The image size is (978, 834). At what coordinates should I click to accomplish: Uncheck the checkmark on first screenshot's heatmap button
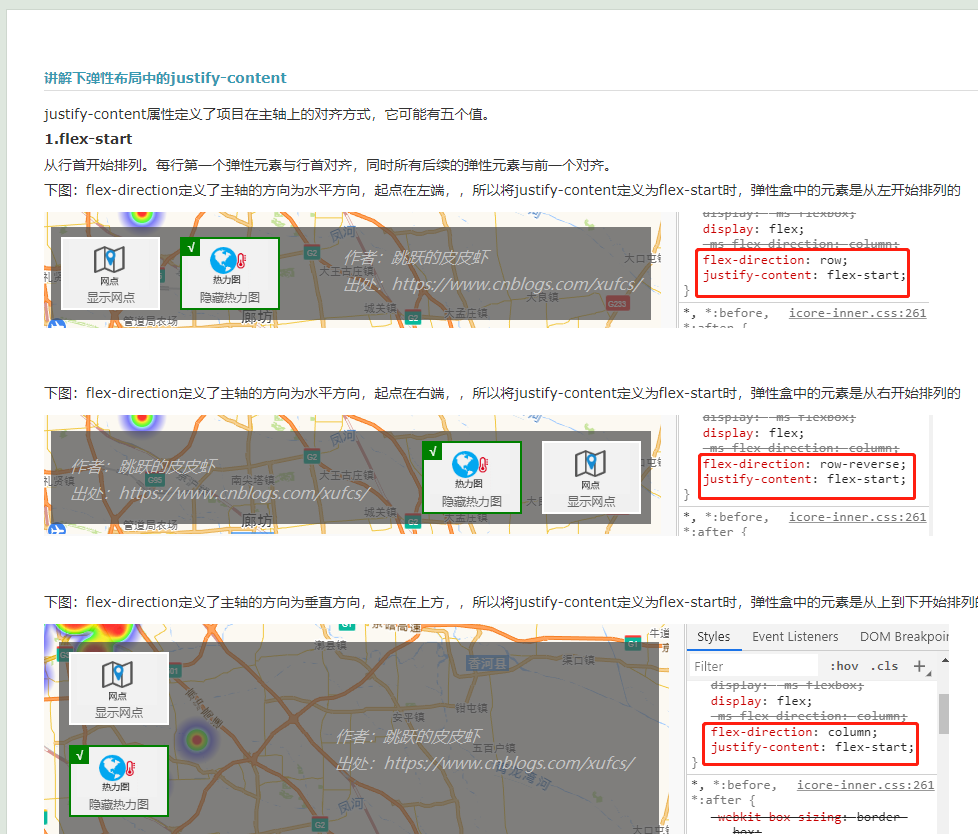click(x=193, y=245)
